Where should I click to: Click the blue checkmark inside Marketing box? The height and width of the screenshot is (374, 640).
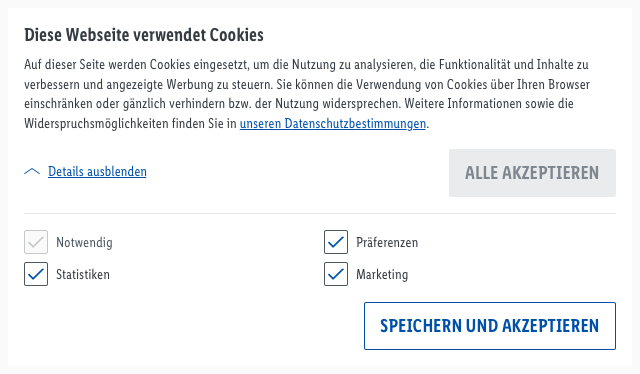point(336,274)
